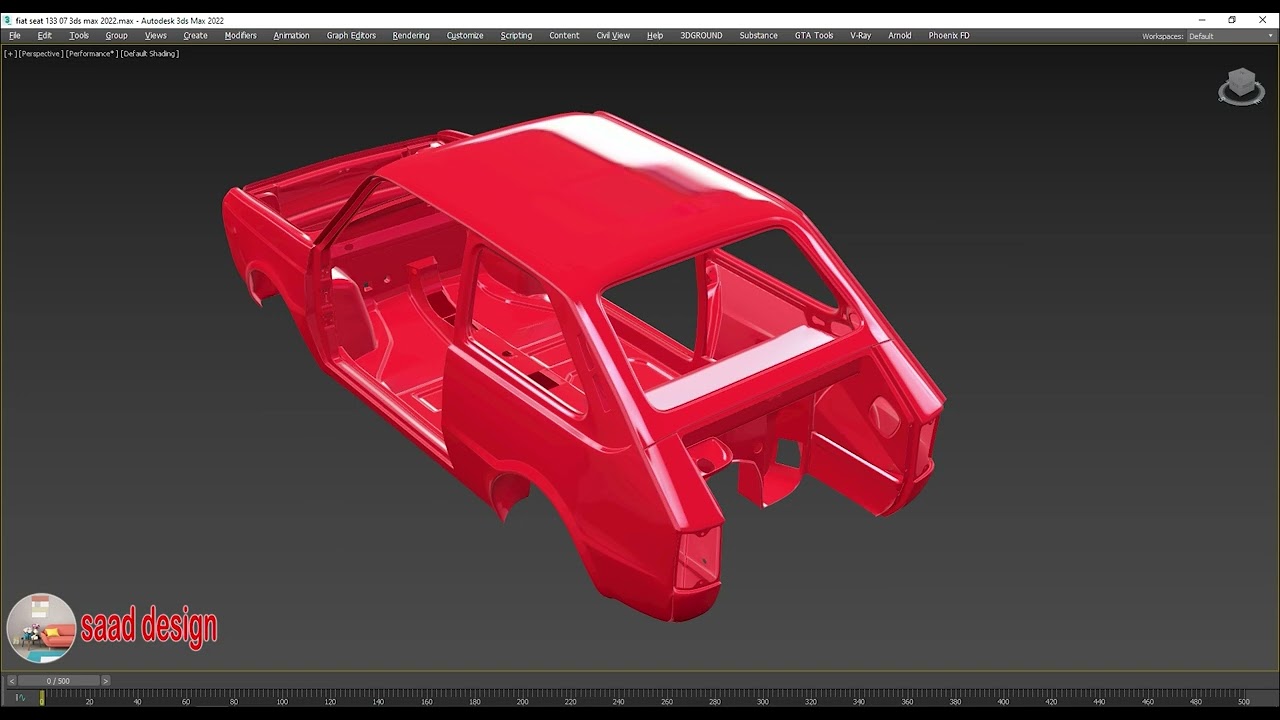Click the ViewCube in the viewport corner
This screenshot has height=720, width=1280.
coord(1241,86)
